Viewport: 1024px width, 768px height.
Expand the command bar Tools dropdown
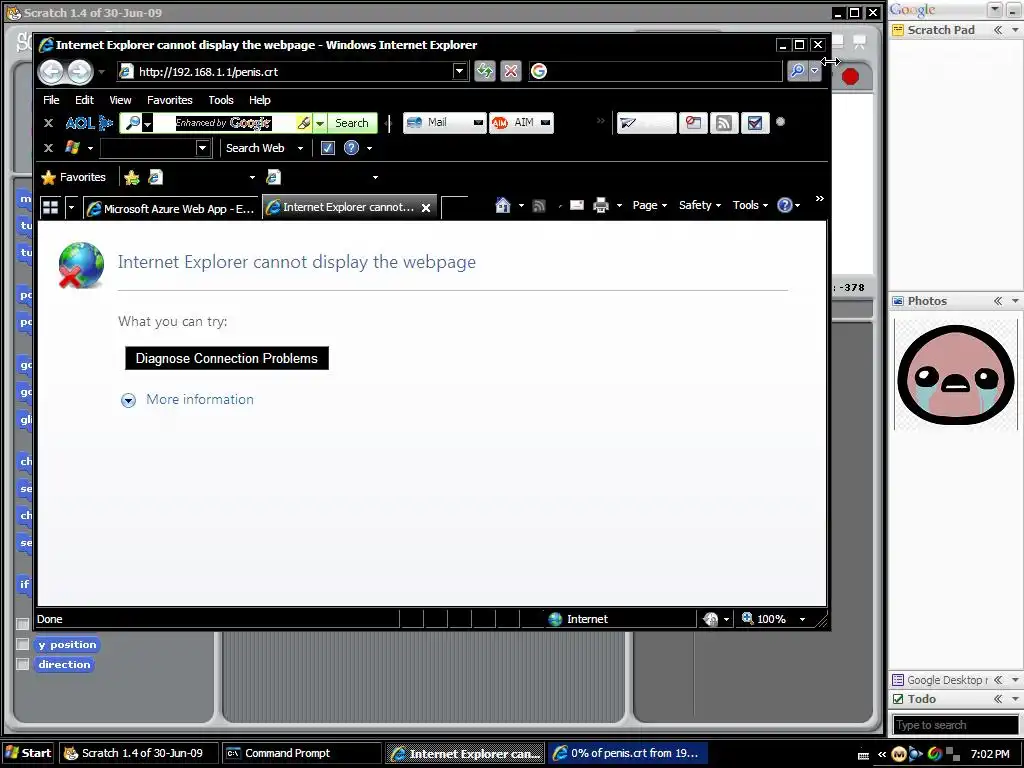pyautogui.click(x=750, y=206)
